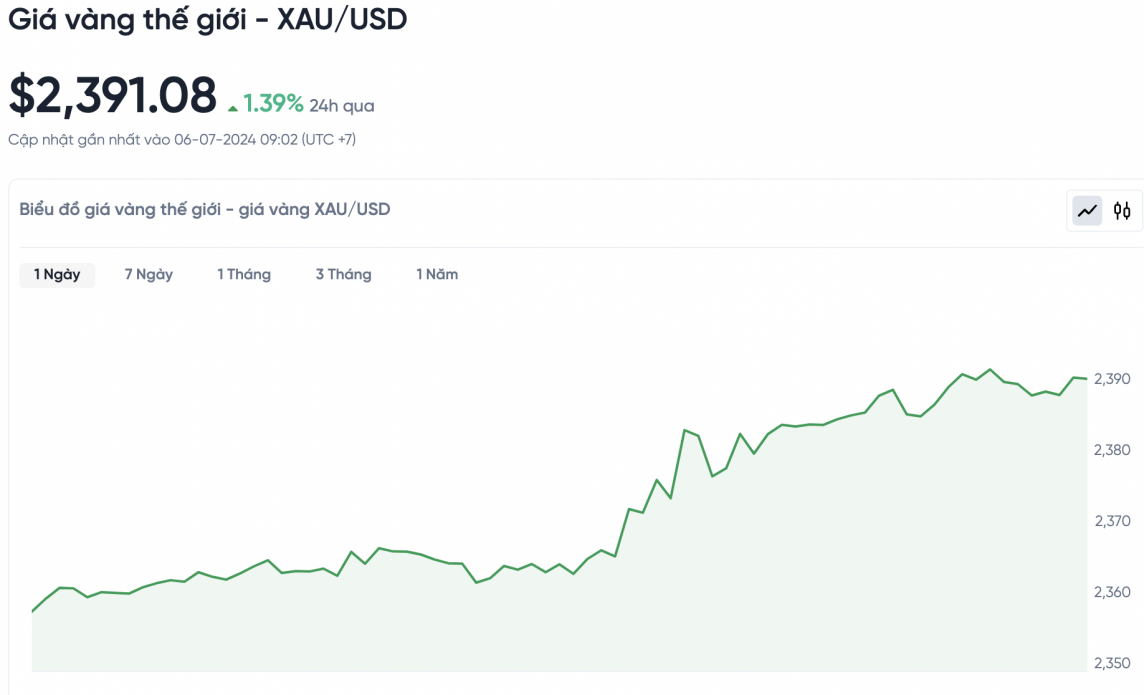Click the highest peak of the price line
Screen dimensions: 1144x695
(x=991, y=369)
